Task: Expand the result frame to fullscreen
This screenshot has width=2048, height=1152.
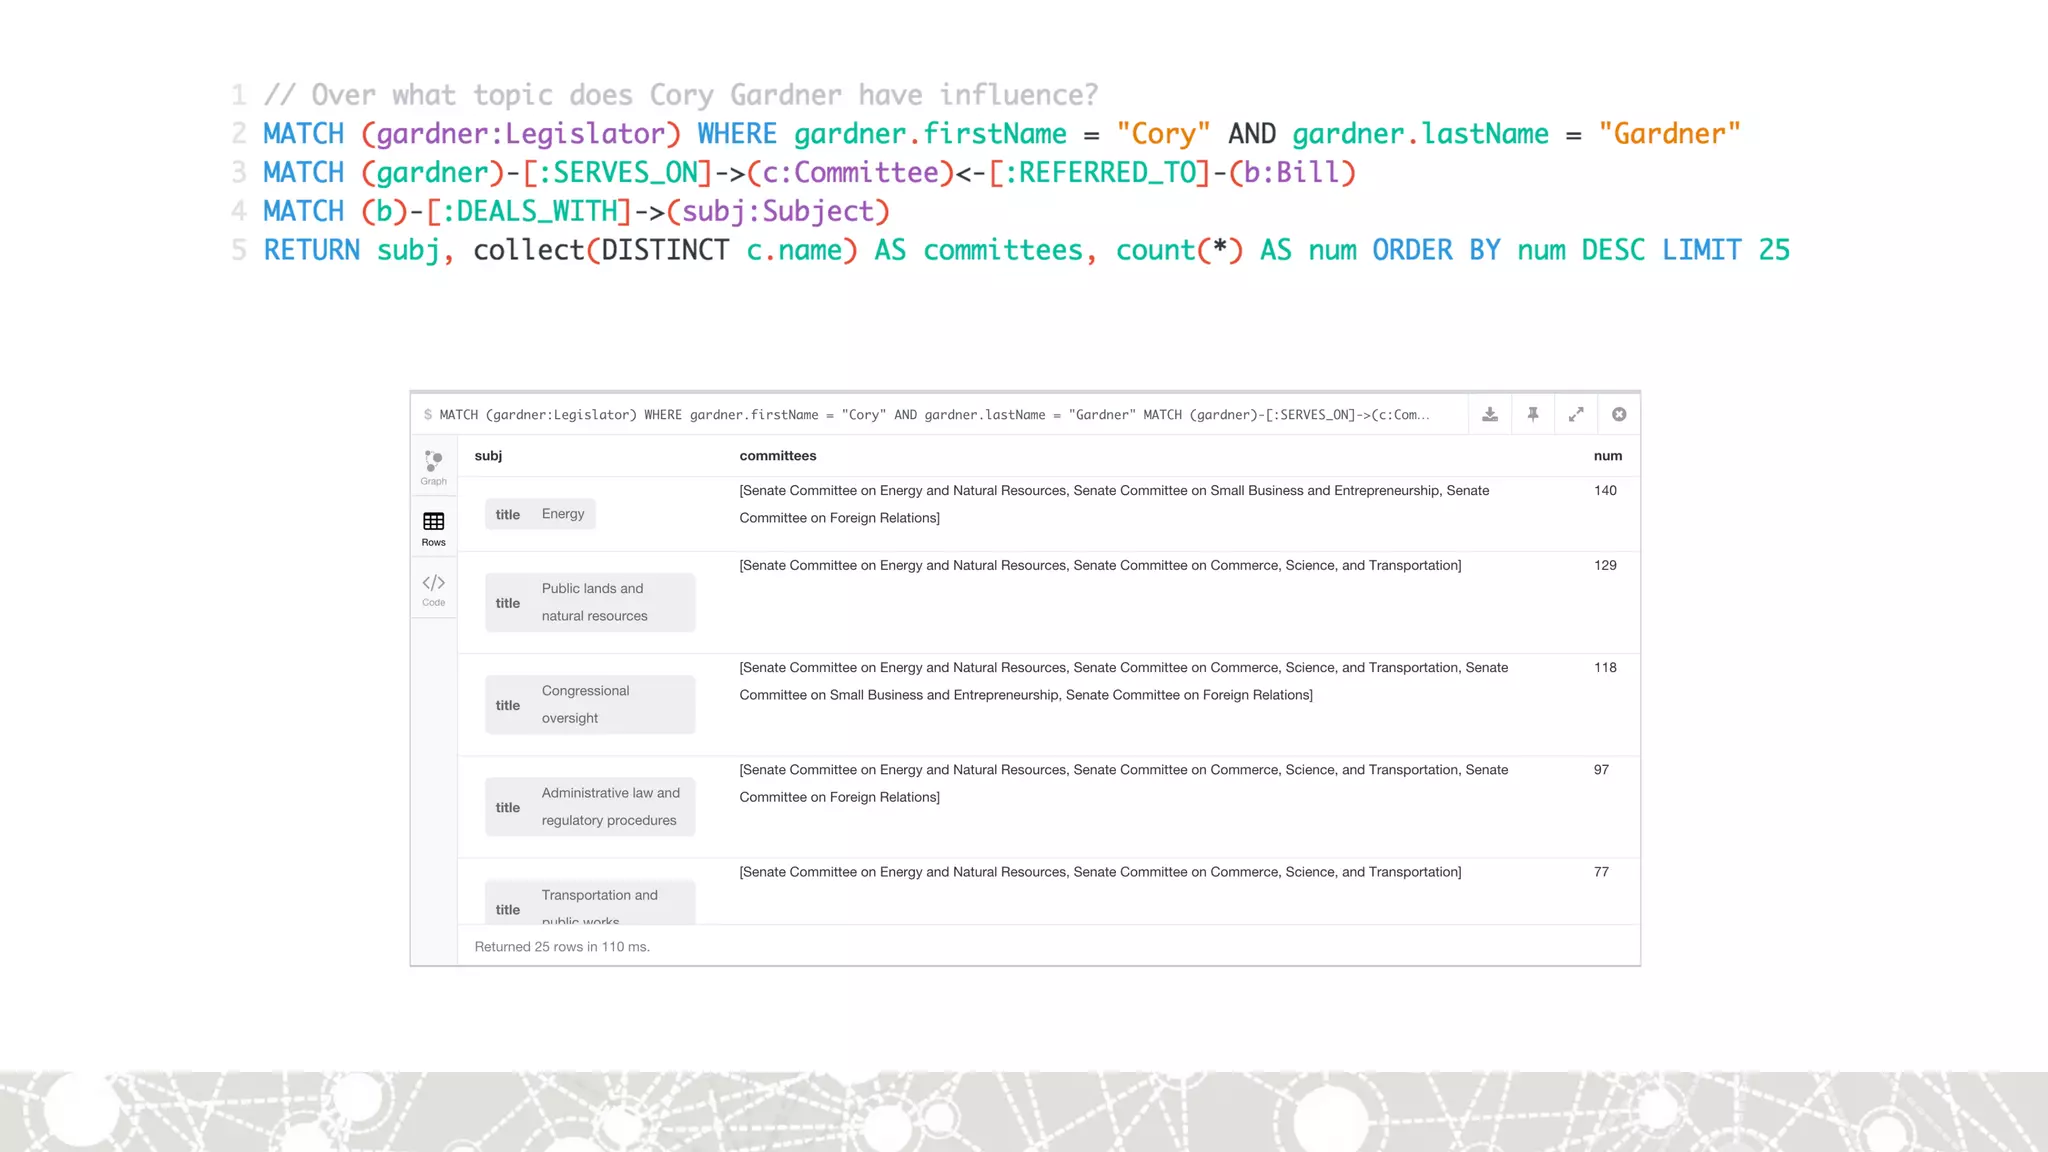Action: [x=1575, y=414]
